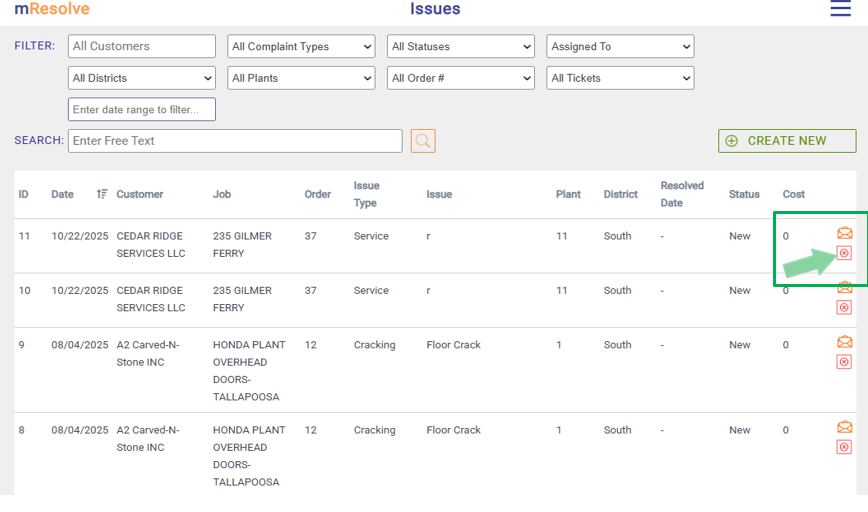Expand the All Plants dropdown

coord(301,78)
